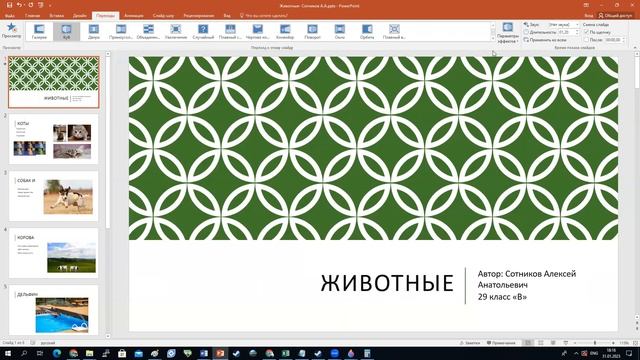
Task: Toggle the On Mouse Click (По щелчку) checkbox
Action: click(x=587, y=32)
